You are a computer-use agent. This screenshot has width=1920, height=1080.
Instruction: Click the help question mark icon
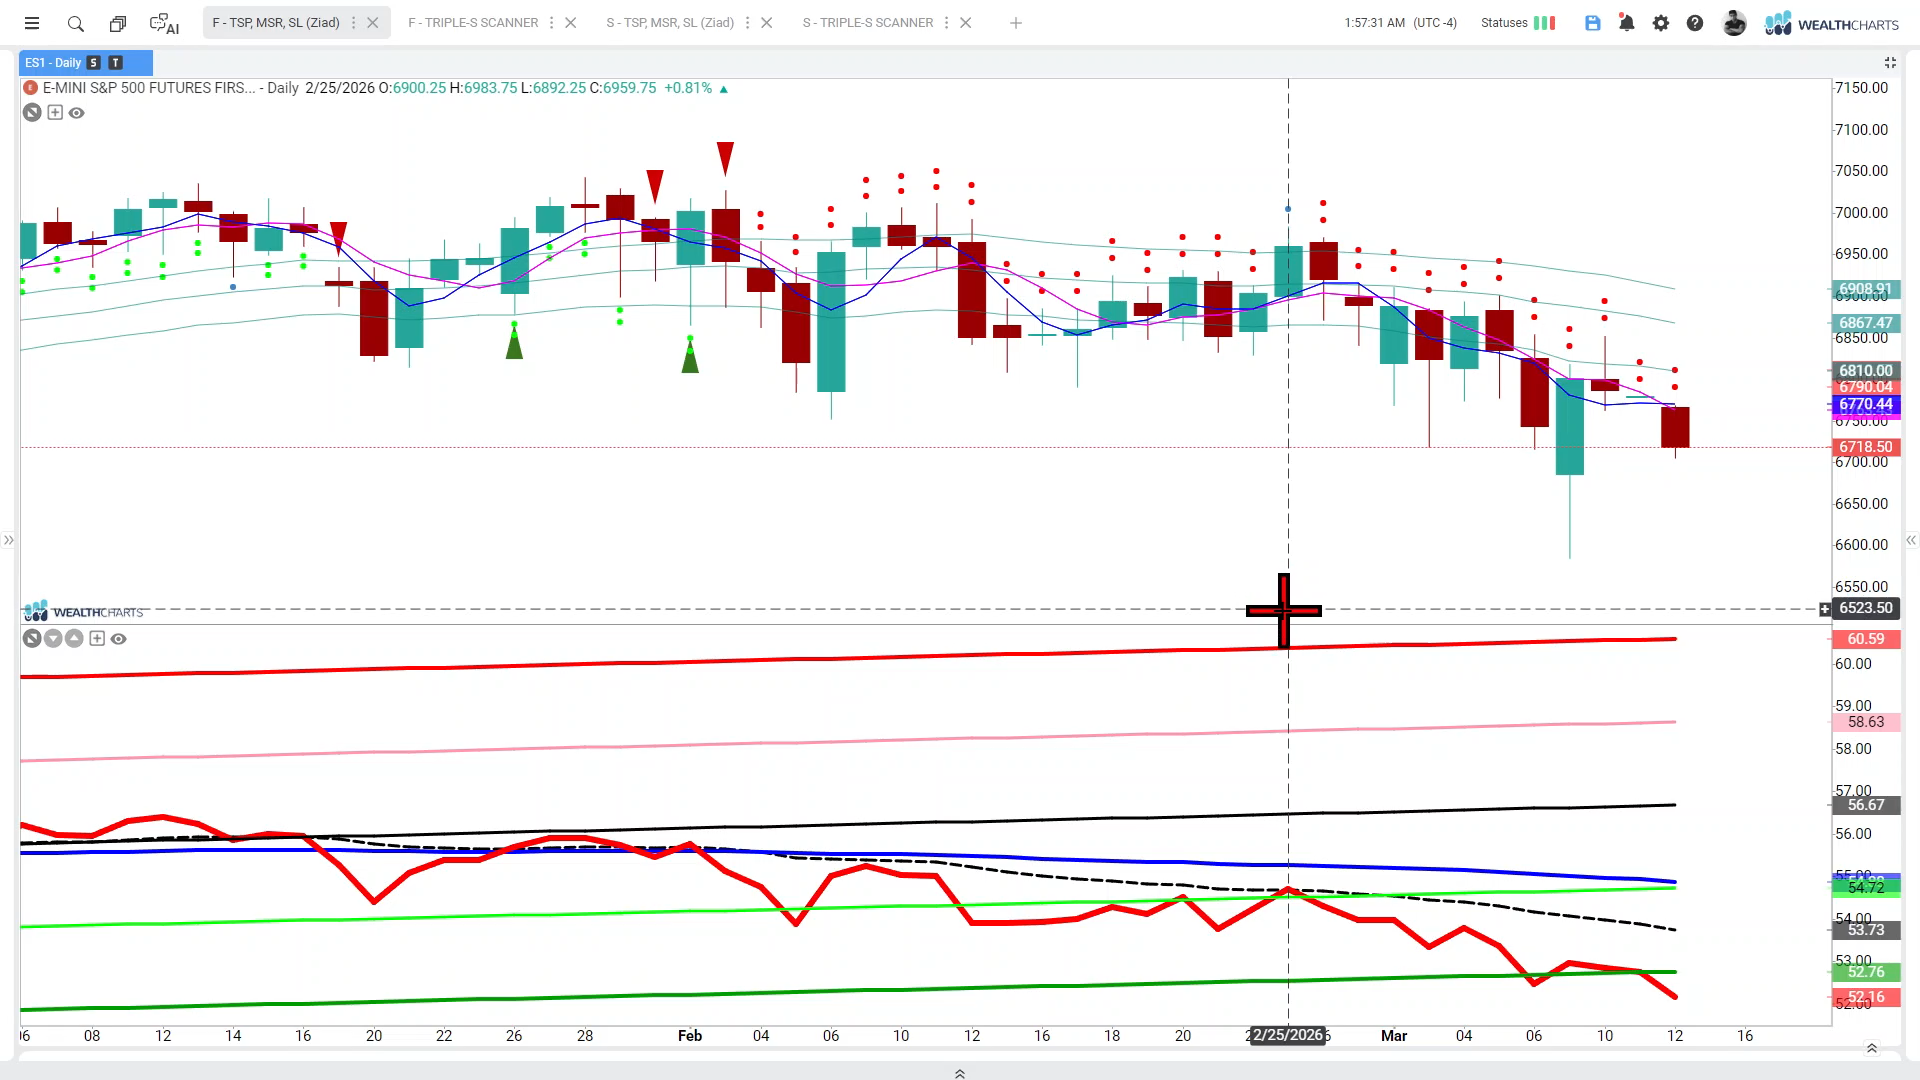click(x=1695, y=23)
